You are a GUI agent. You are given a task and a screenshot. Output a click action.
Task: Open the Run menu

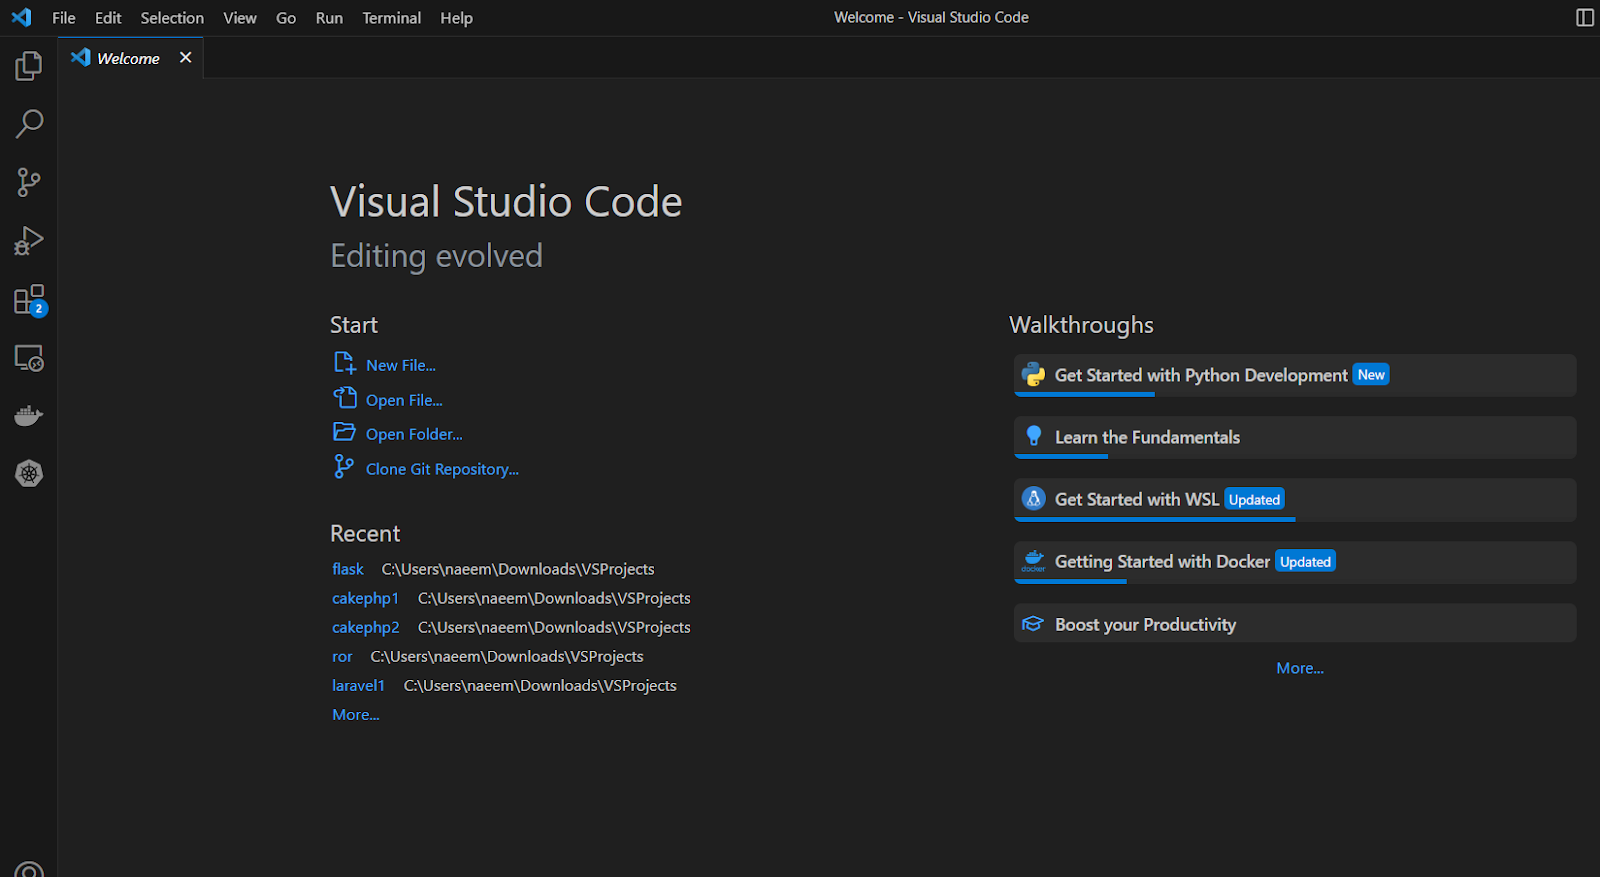[329, 18]
